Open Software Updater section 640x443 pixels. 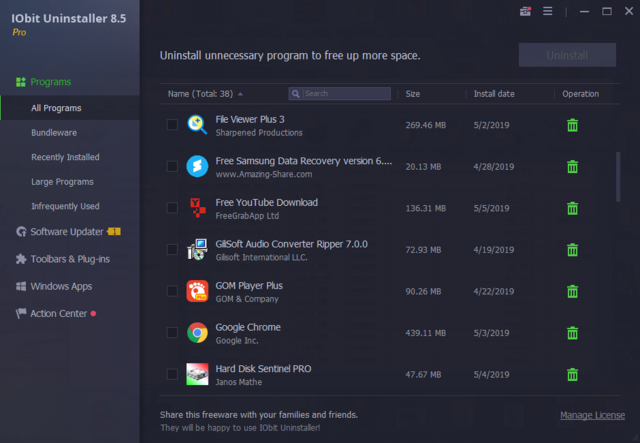click(67, 232)
